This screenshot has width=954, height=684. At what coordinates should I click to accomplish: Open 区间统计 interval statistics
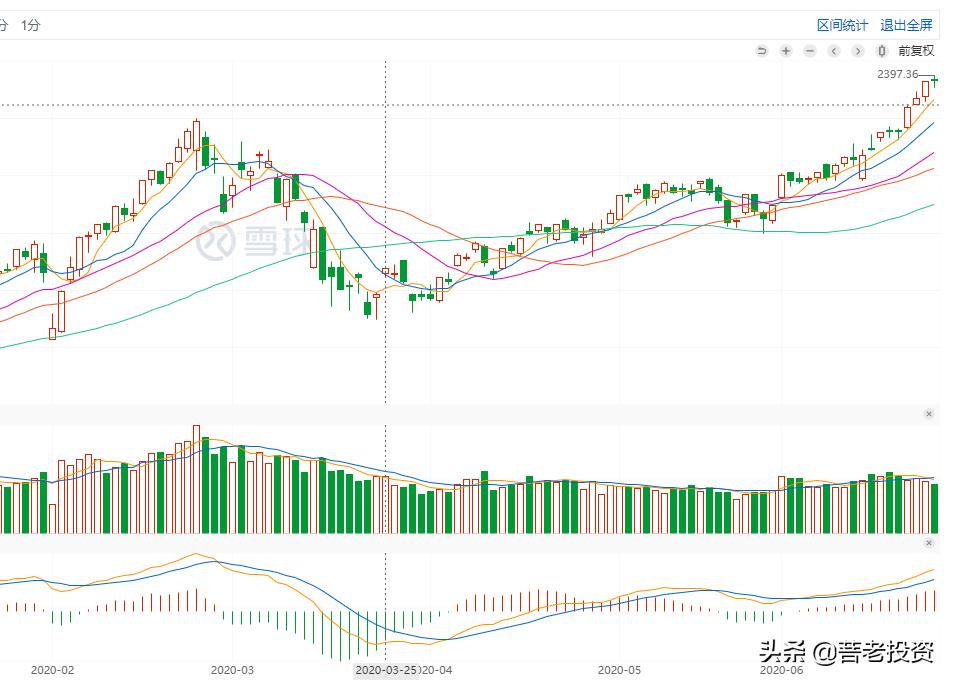[842, 25]
